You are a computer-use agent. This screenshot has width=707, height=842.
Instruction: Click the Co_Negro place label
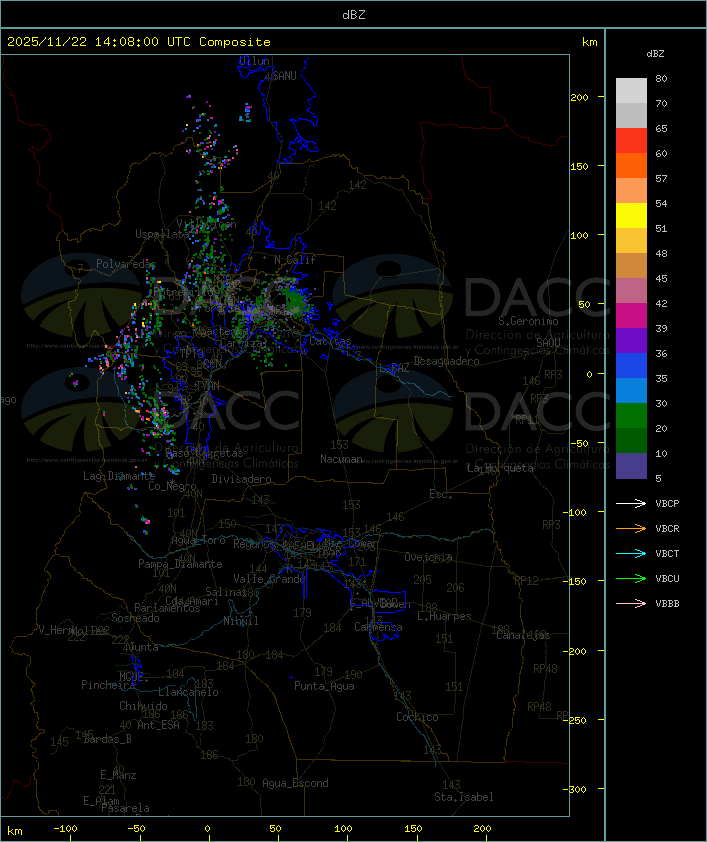pyautogui.click(x=172, y=486)
